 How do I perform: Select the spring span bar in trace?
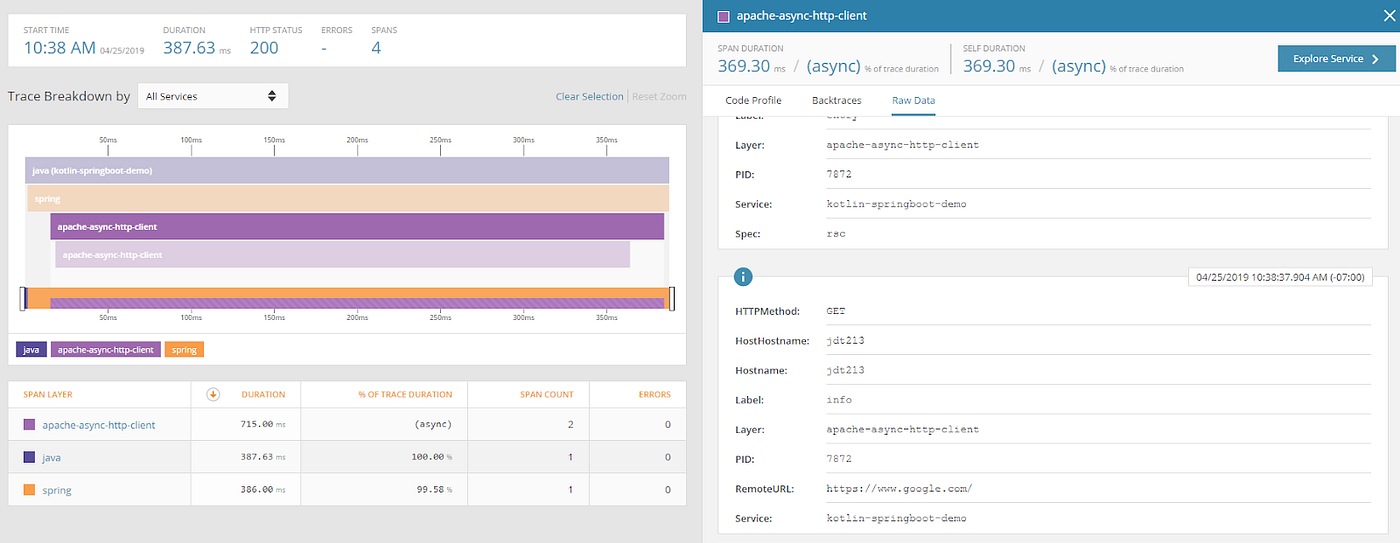(x=347, y=198)
